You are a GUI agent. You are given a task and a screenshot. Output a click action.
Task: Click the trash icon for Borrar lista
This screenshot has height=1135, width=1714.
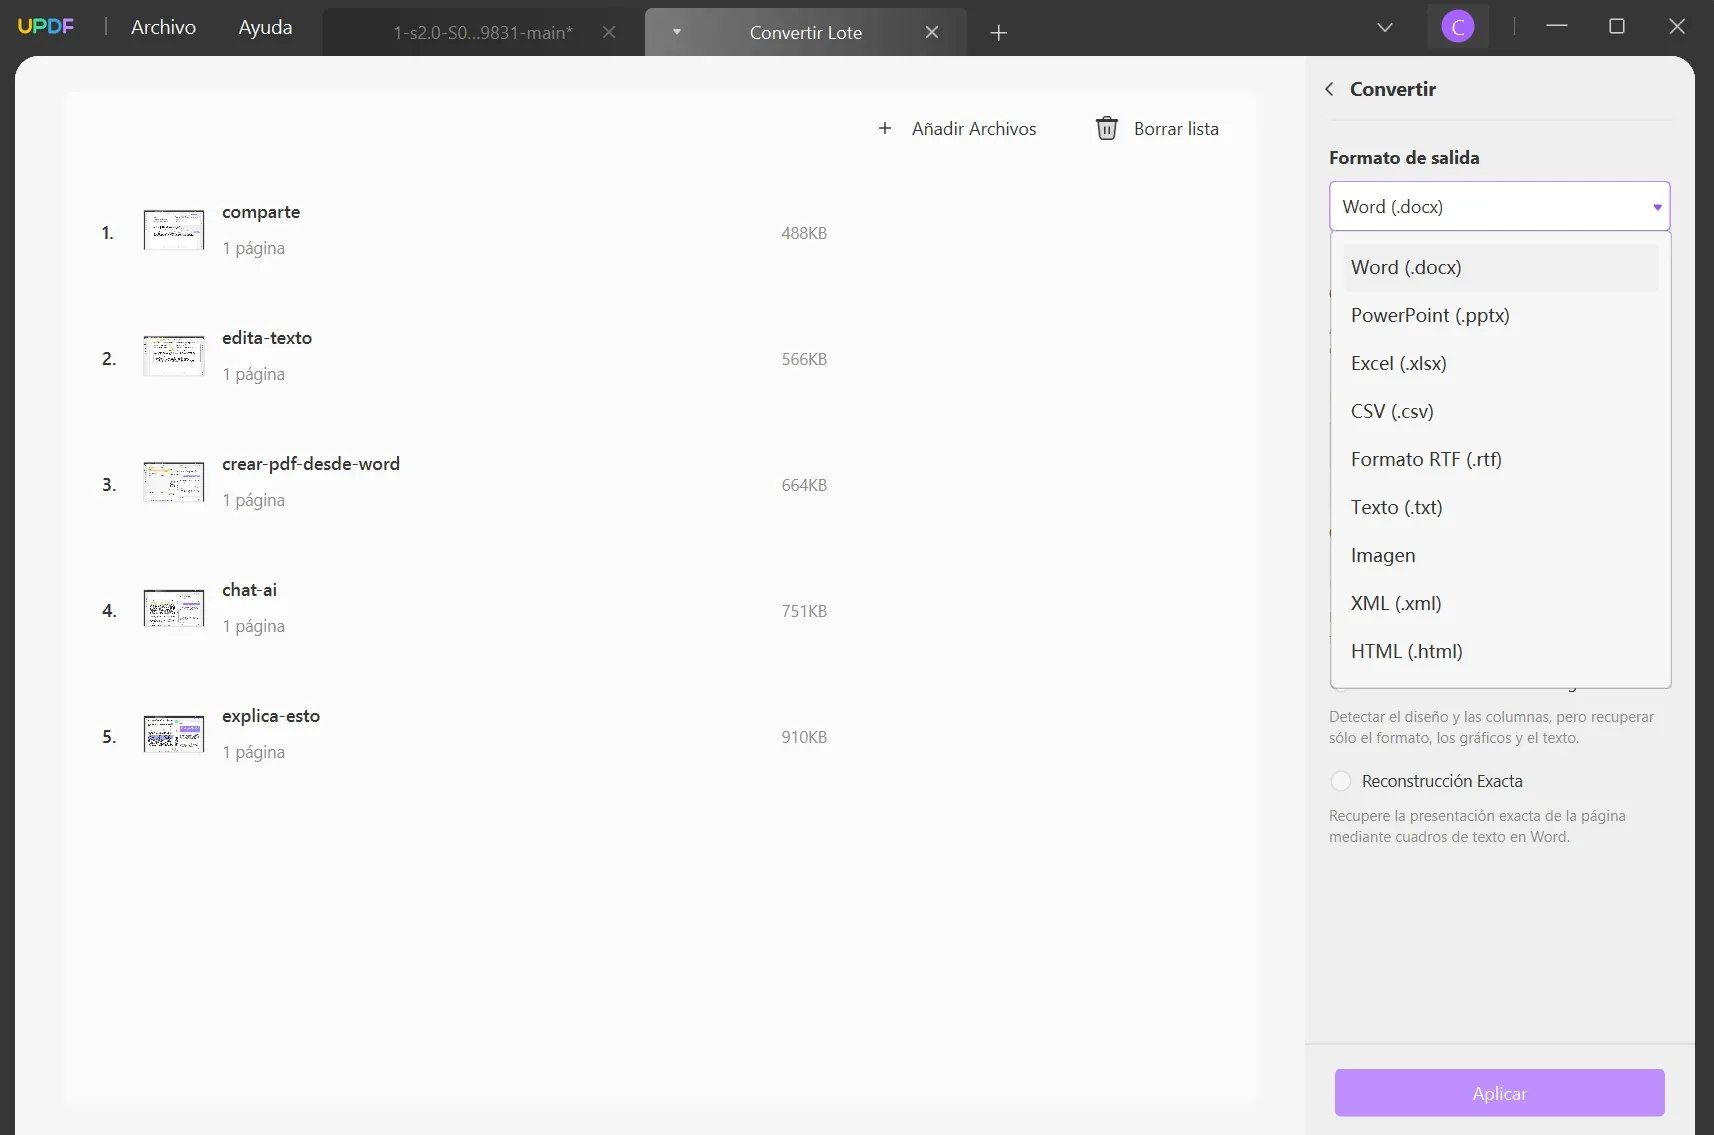(1107, 128)
